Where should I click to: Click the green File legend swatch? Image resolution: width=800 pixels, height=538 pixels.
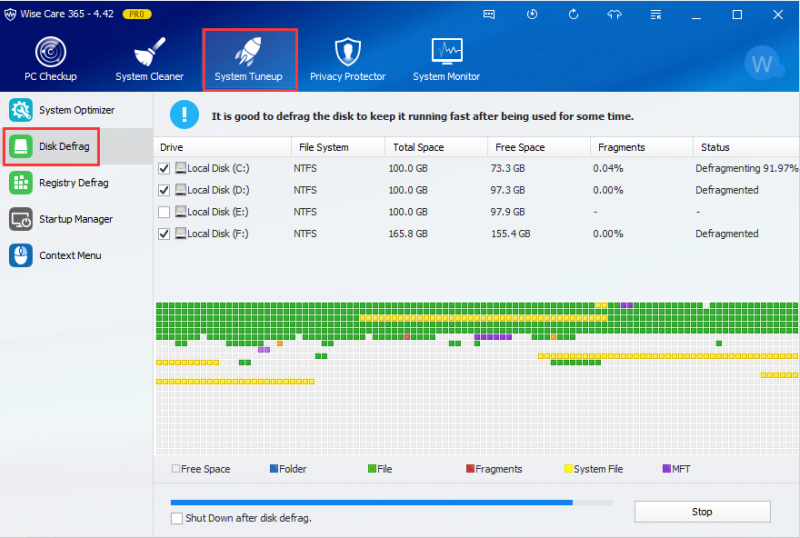click(x=372, y=469)
